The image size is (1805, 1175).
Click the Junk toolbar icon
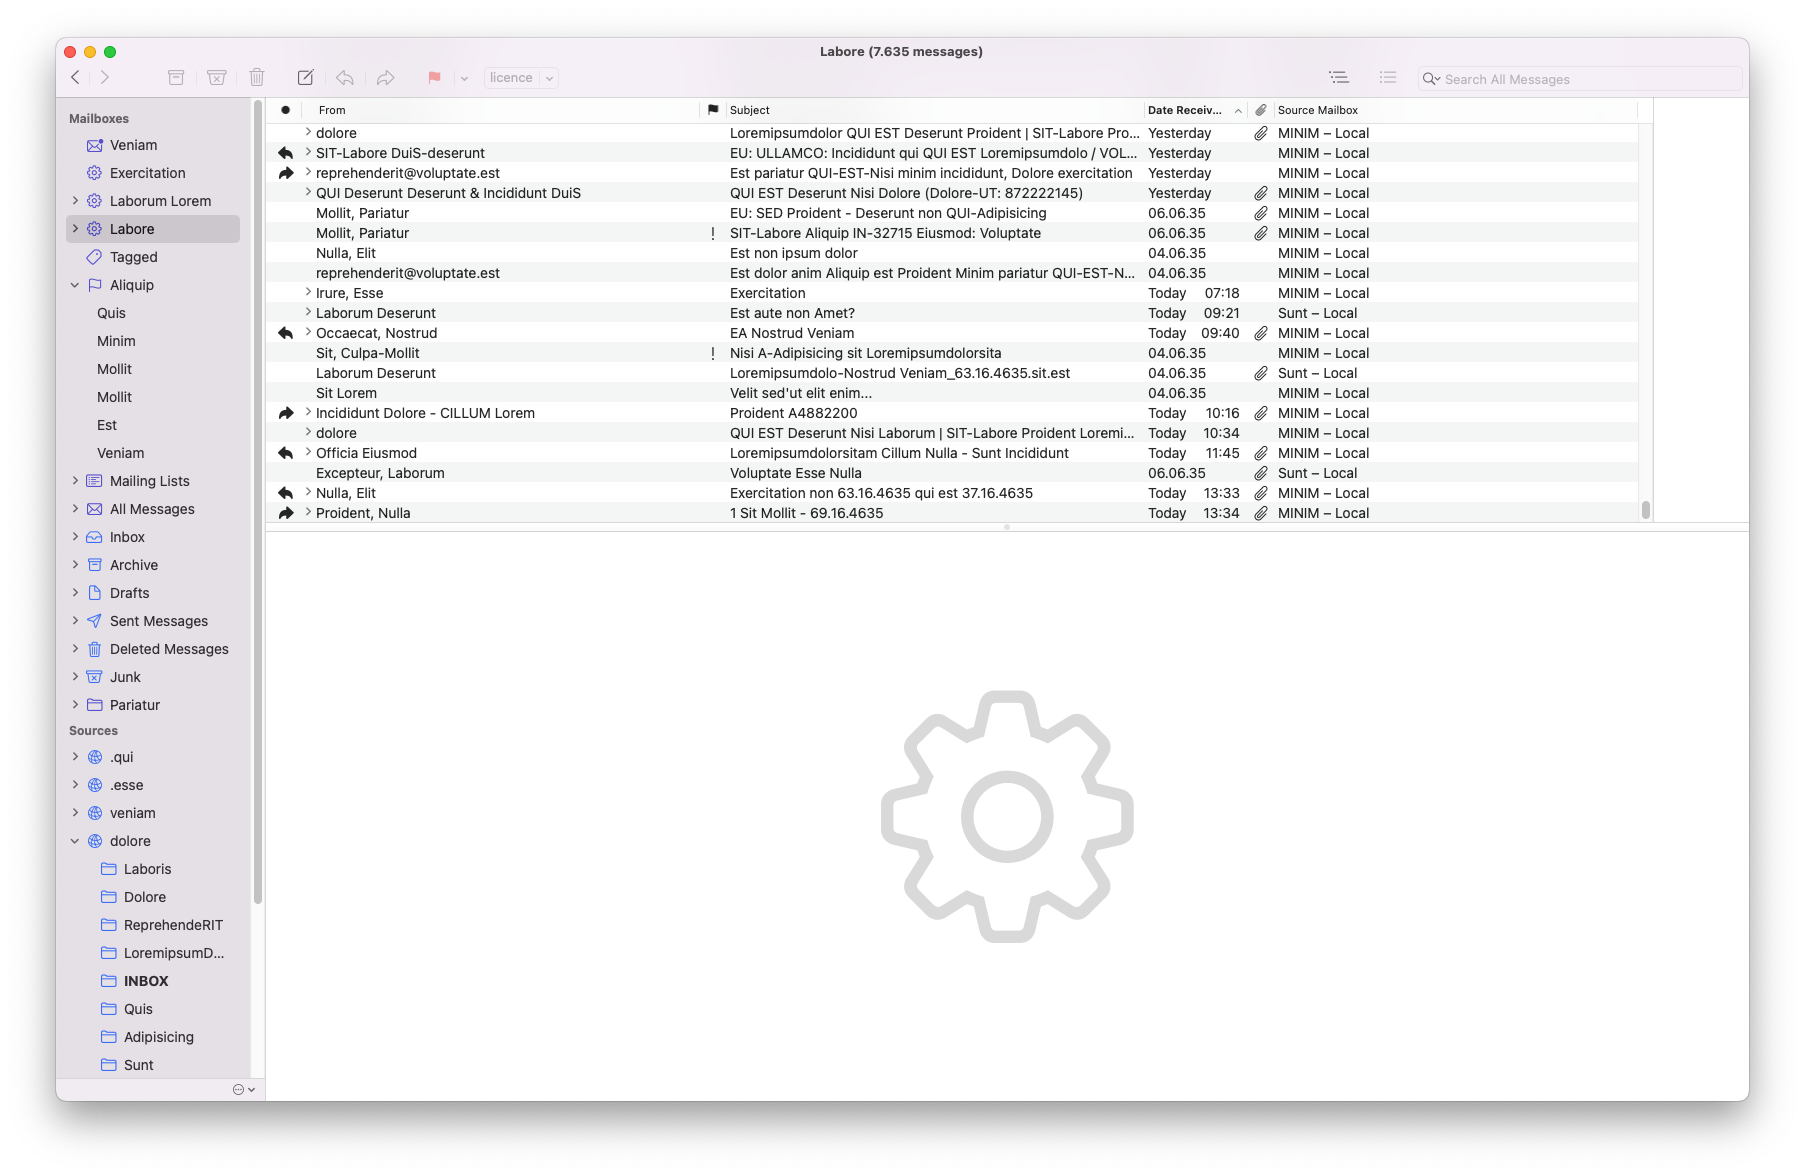pyautogui.click(x=216, y=78)
